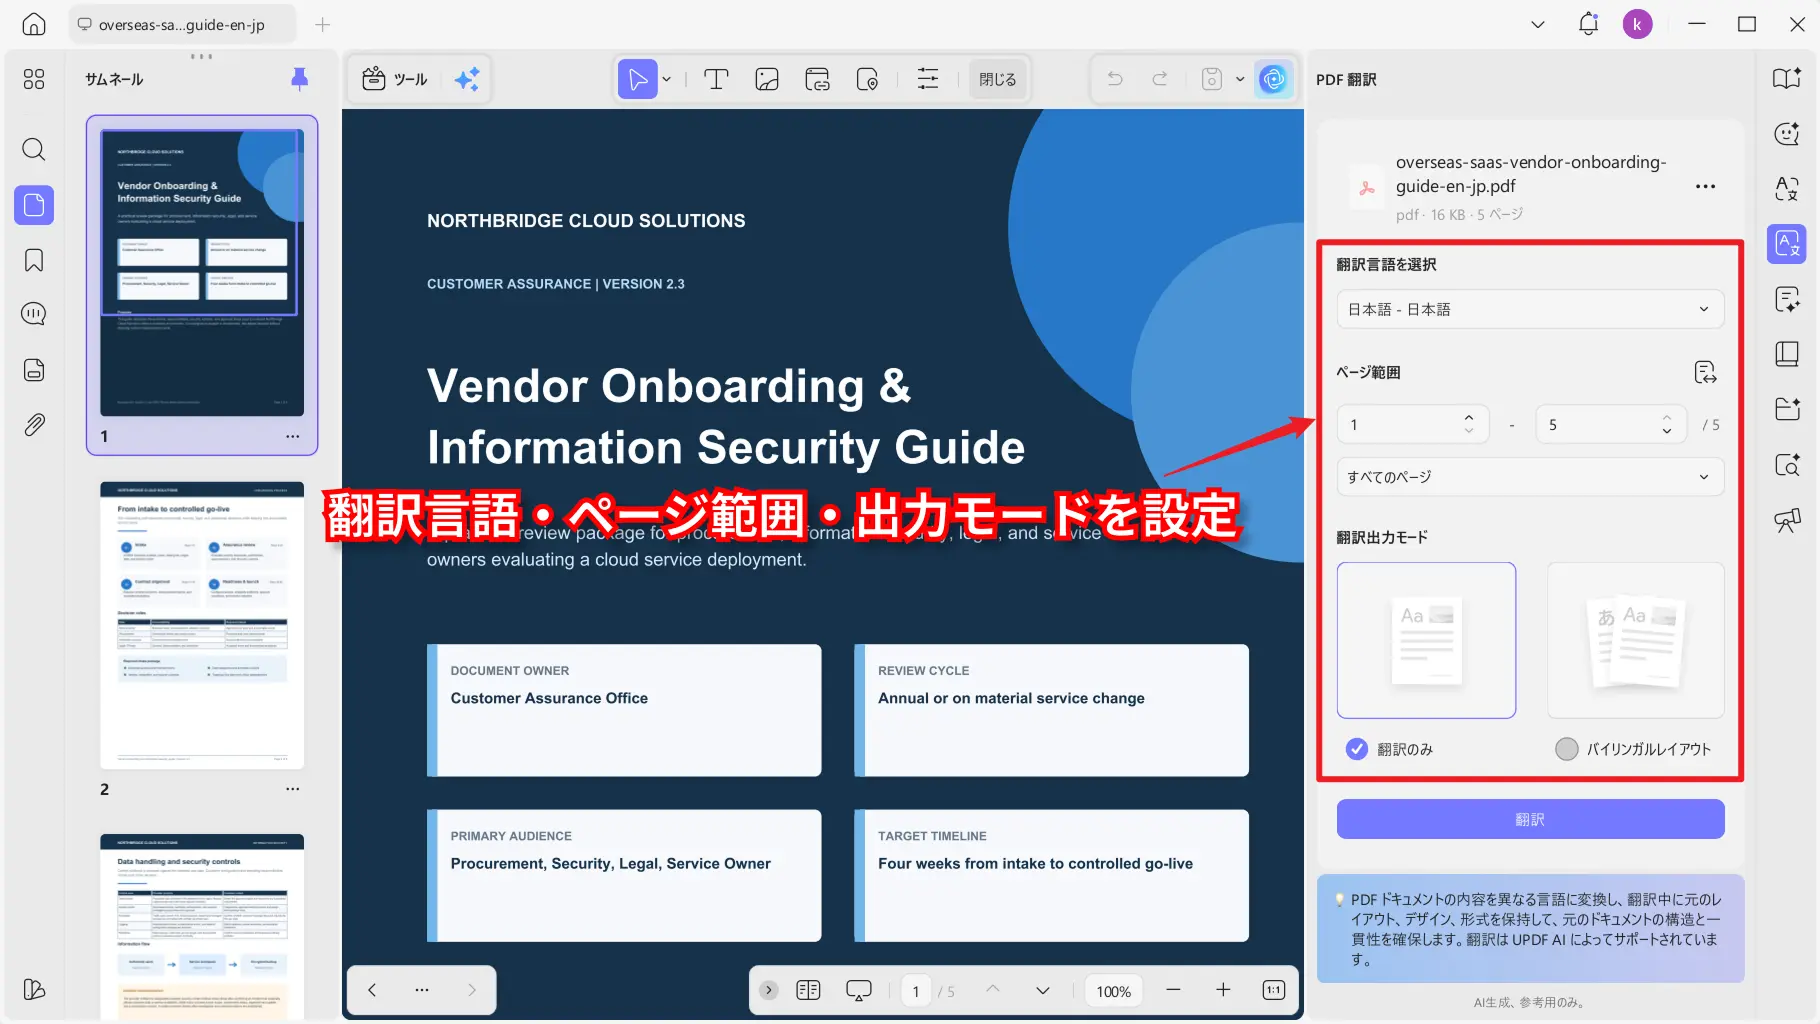Select the バイリンガルレイアウト output mode

click(x=1634, y=749)
